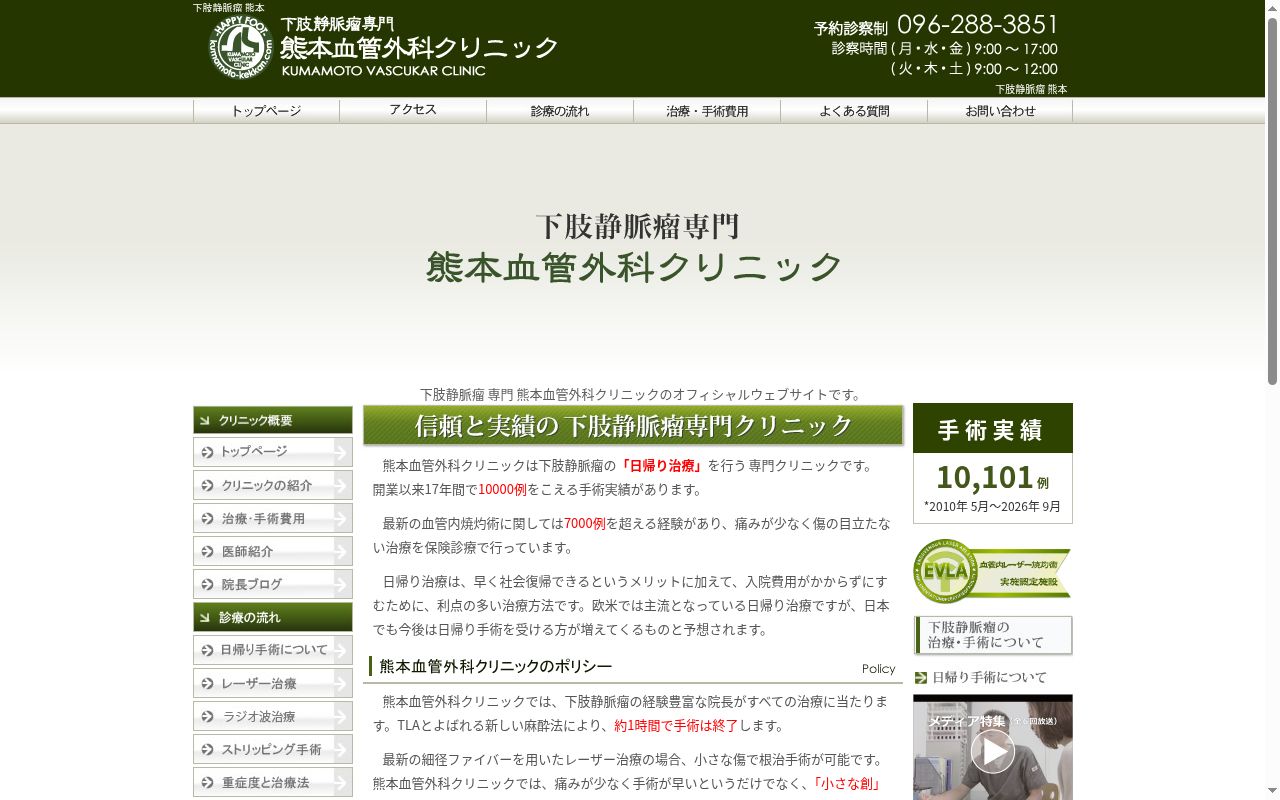Click the clinic name header title
The height and width of the screenshot is (800, 1280).
coord(419,47)
